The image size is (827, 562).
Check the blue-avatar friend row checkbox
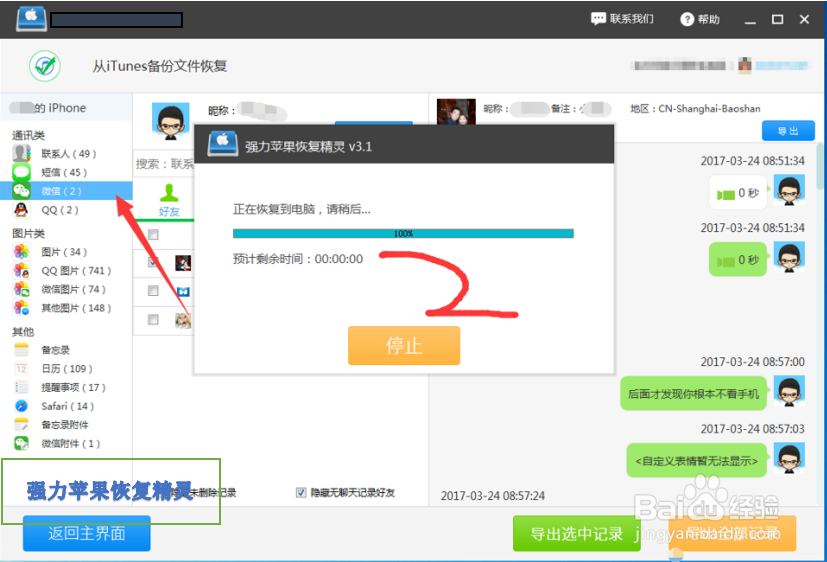(153, 290)
